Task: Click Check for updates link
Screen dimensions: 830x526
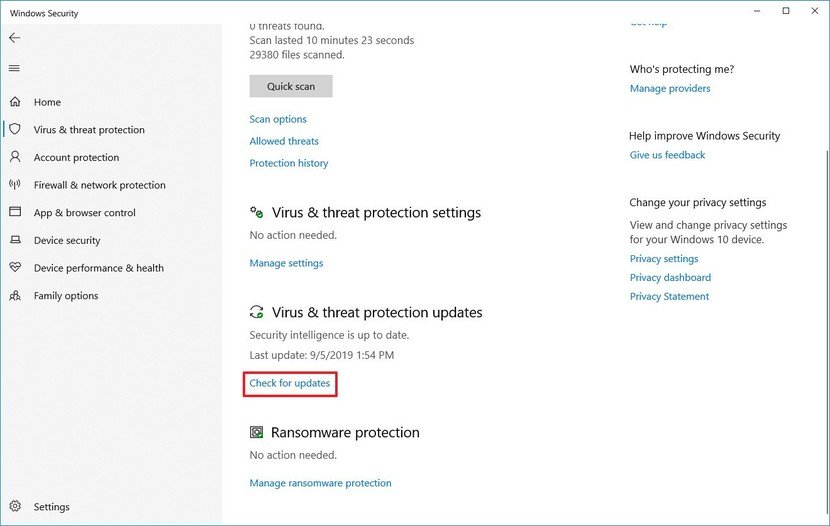Action: 290,383
